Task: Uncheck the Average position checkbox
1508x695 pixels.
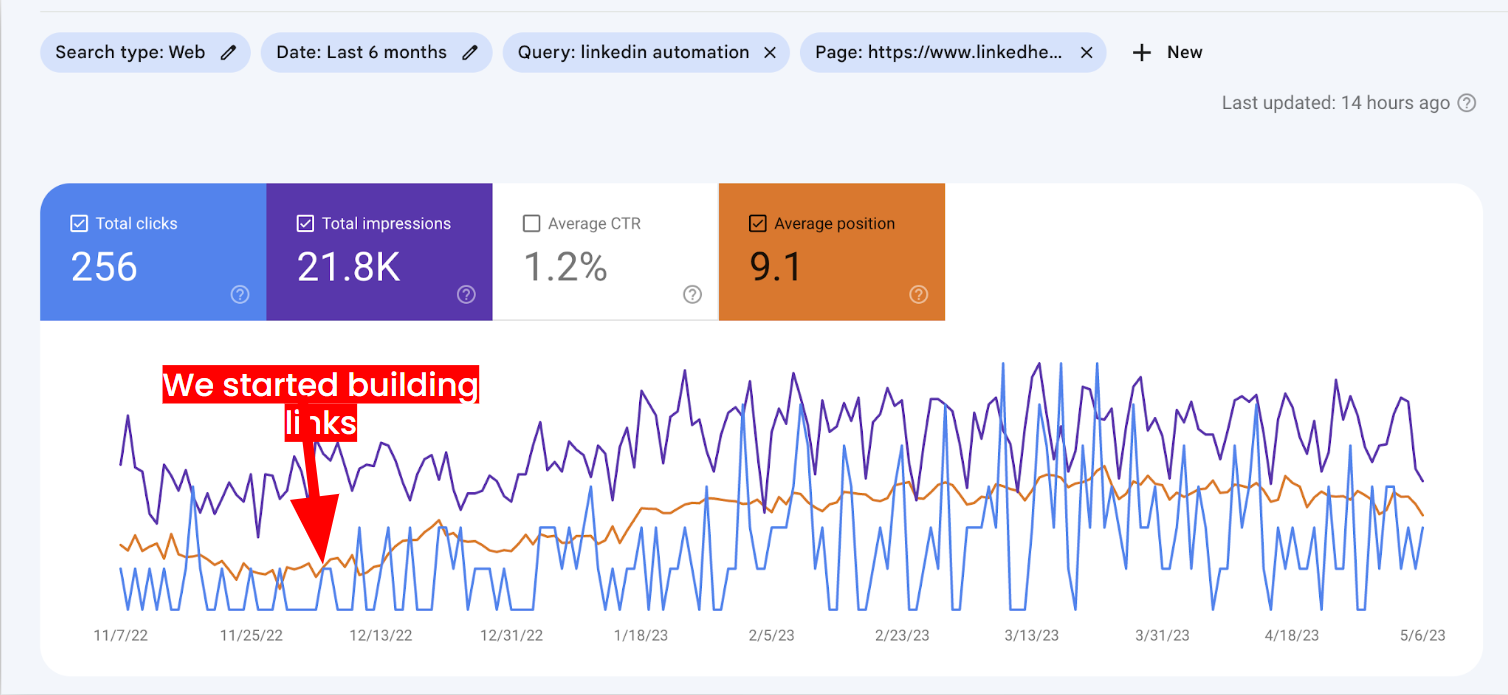Action: pyautogui.click(x=758, y=224)
